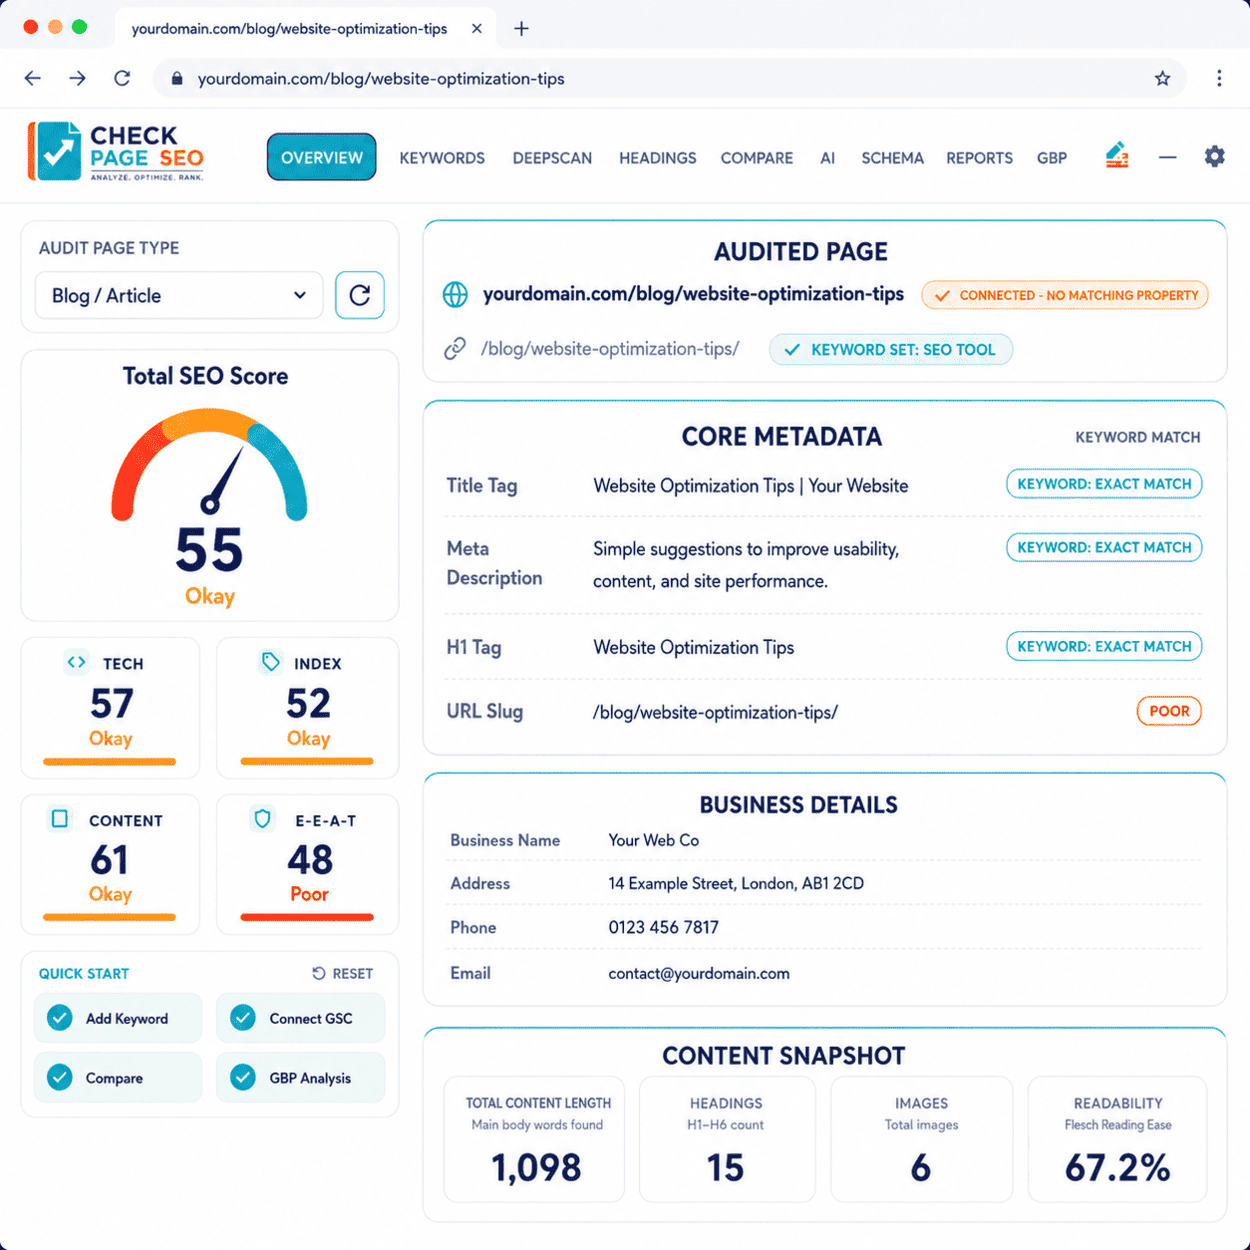The height and width of the screenshot is (1250, 1250).
Task: Click the audited URL yourdomain.com/blog/website-optimization-tips
Action: 693,294
